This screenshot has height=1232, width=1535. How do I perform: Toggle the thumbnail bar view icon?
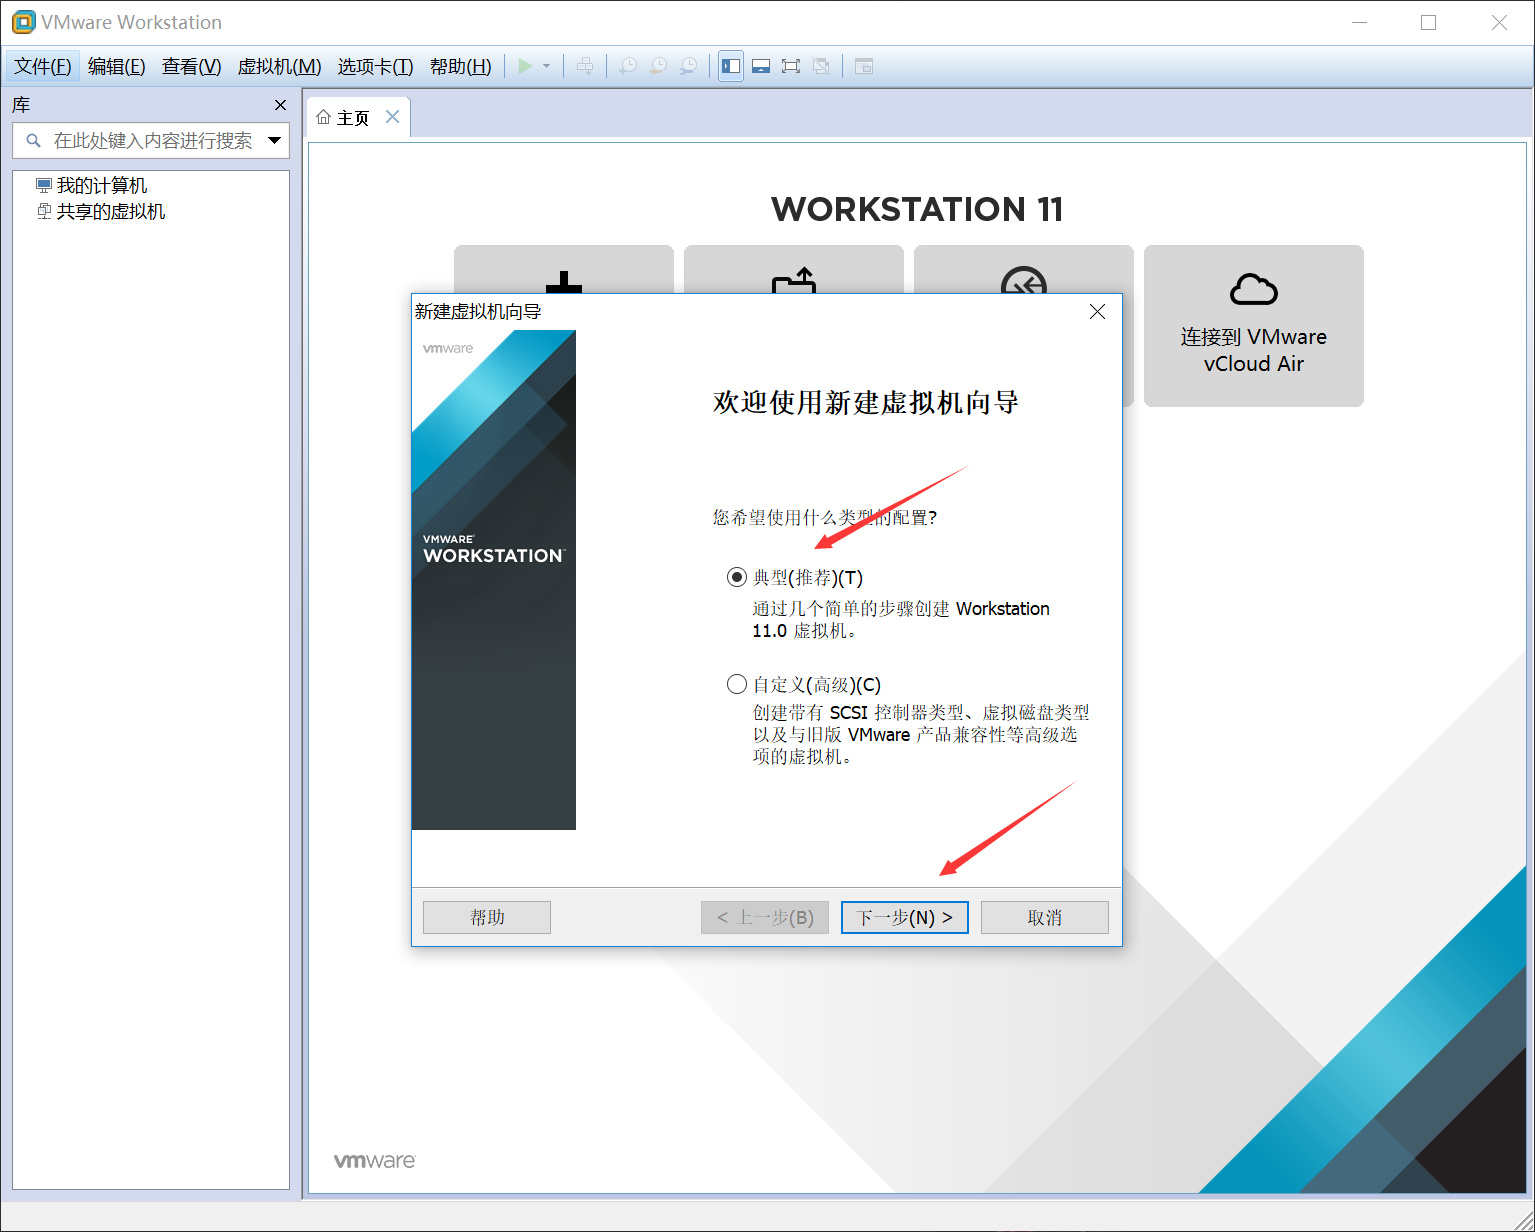point(761,66)
